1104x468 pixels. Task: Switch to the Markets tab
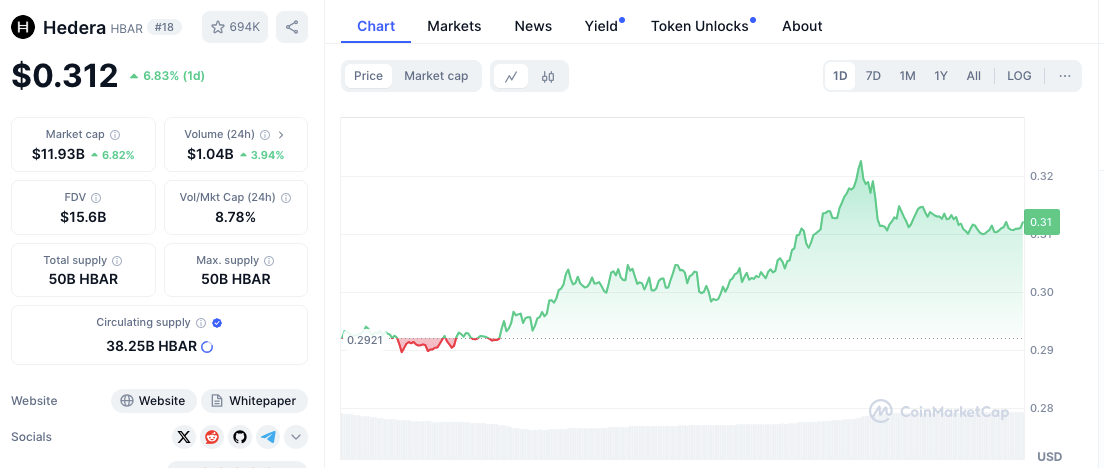click(x=454, y=26)
